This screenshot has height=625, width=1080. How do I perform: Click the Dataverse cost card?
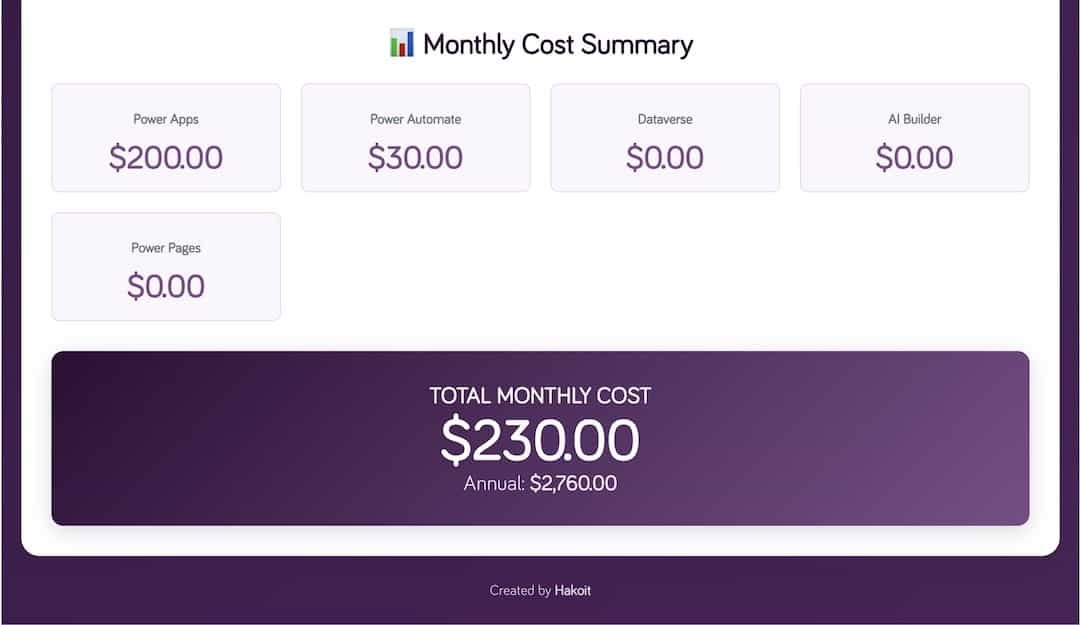tap(664, 137)
